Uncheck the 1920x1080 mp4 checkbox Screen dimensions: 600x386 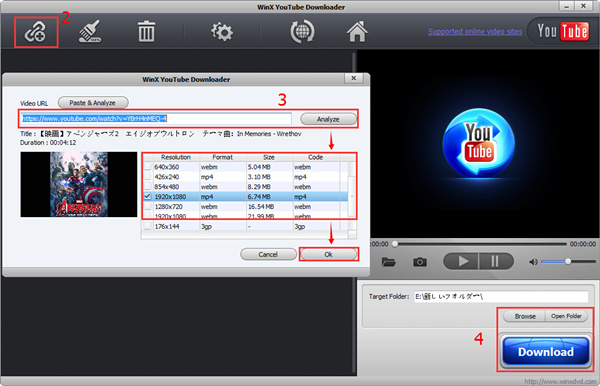(x=147, y=196)
